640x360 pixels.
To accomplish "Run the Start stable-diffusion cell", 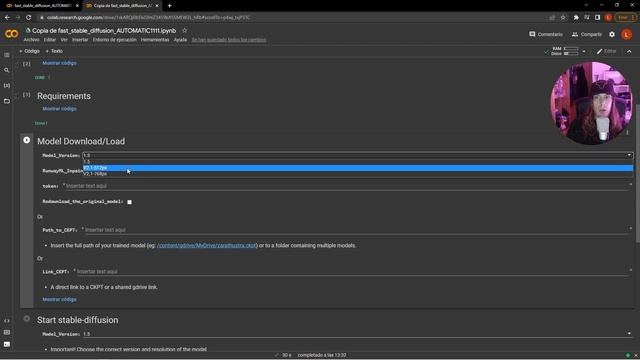I will coord(27,319).
